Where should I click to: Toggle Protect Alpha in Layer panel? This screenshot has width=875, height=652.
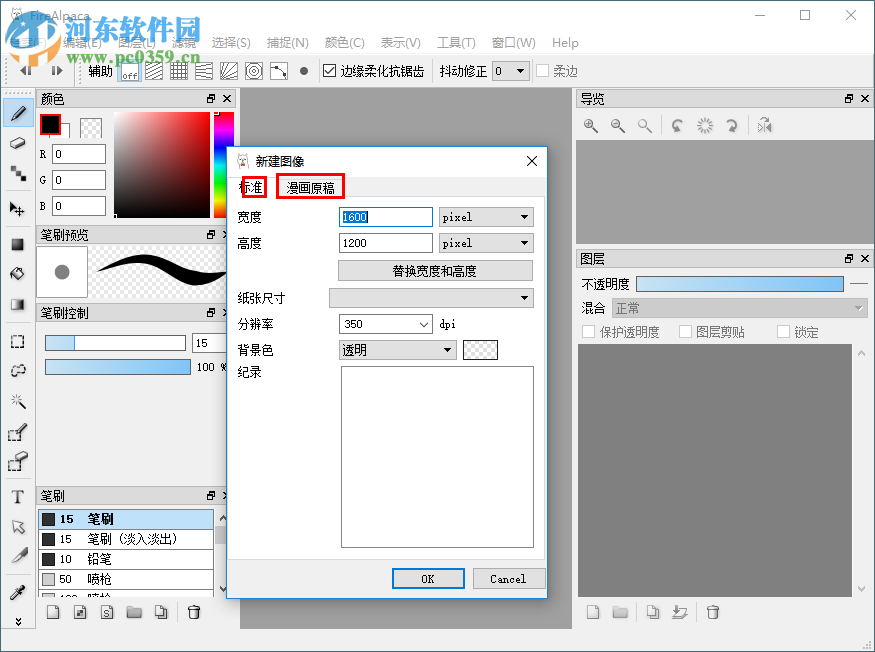[588, 331]
